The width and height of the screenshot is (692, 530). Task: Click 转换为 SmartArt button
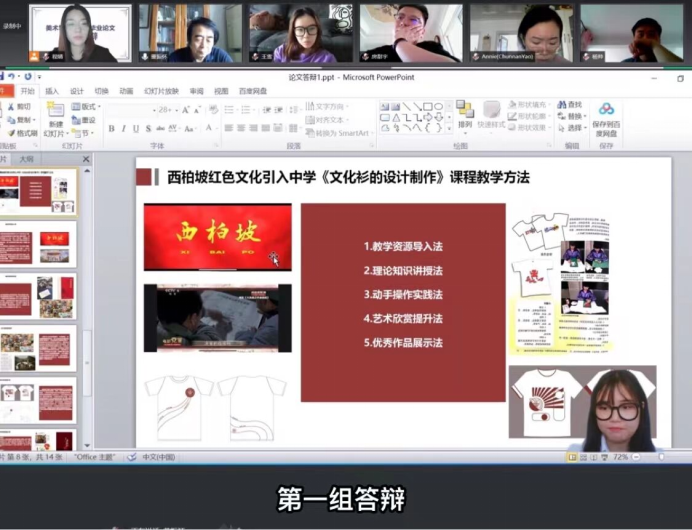(340, 133)
